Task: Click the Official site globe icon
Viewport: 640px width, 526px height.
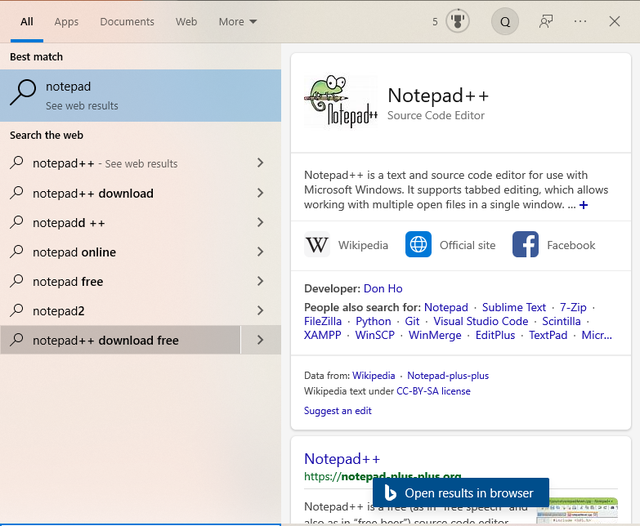Action: [418, 244]
